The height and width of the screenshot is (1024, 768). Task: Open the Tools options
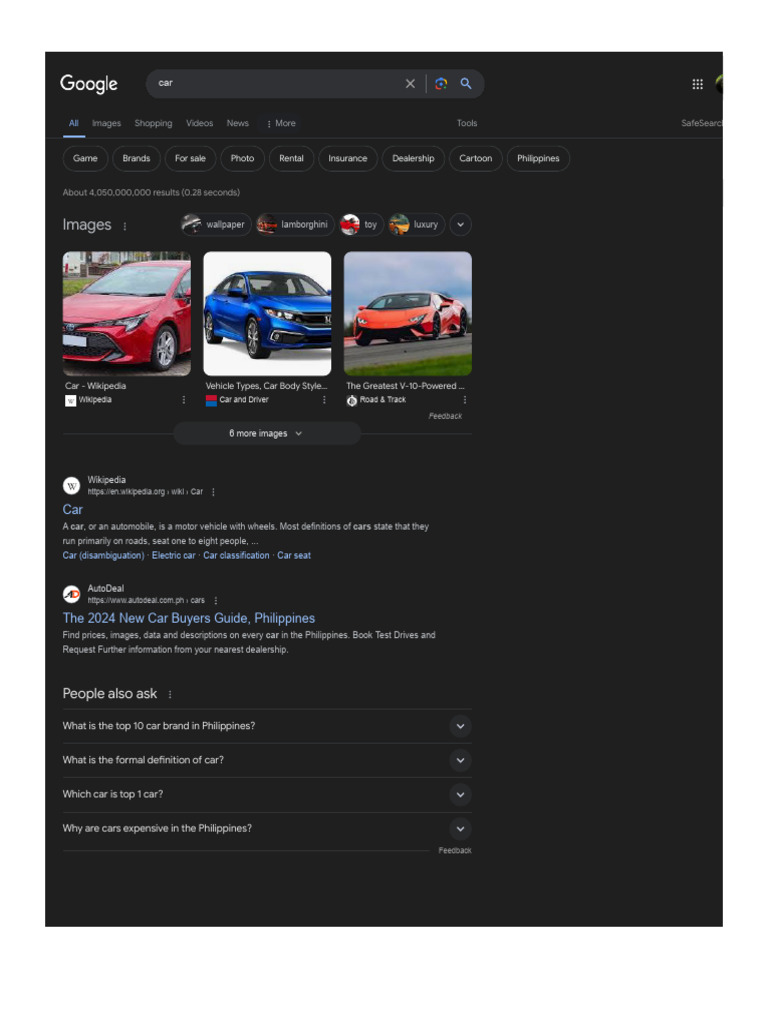pos(467,123)
